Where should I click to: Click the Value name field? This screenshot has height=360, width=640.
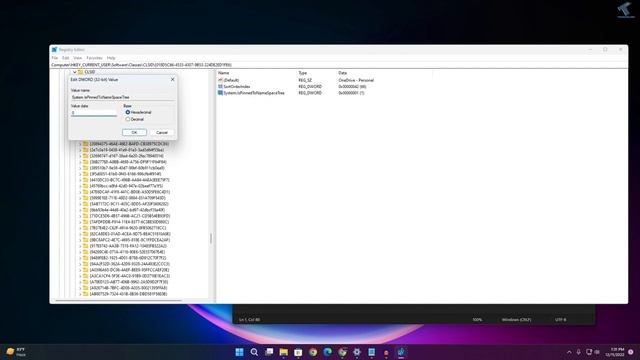point(122,97)
